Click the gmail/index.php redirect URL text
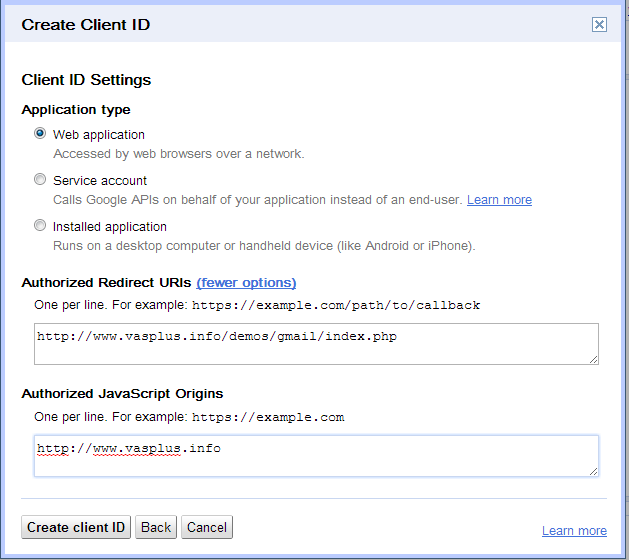Viewport: 629px width, 560px height. [217, 336]
